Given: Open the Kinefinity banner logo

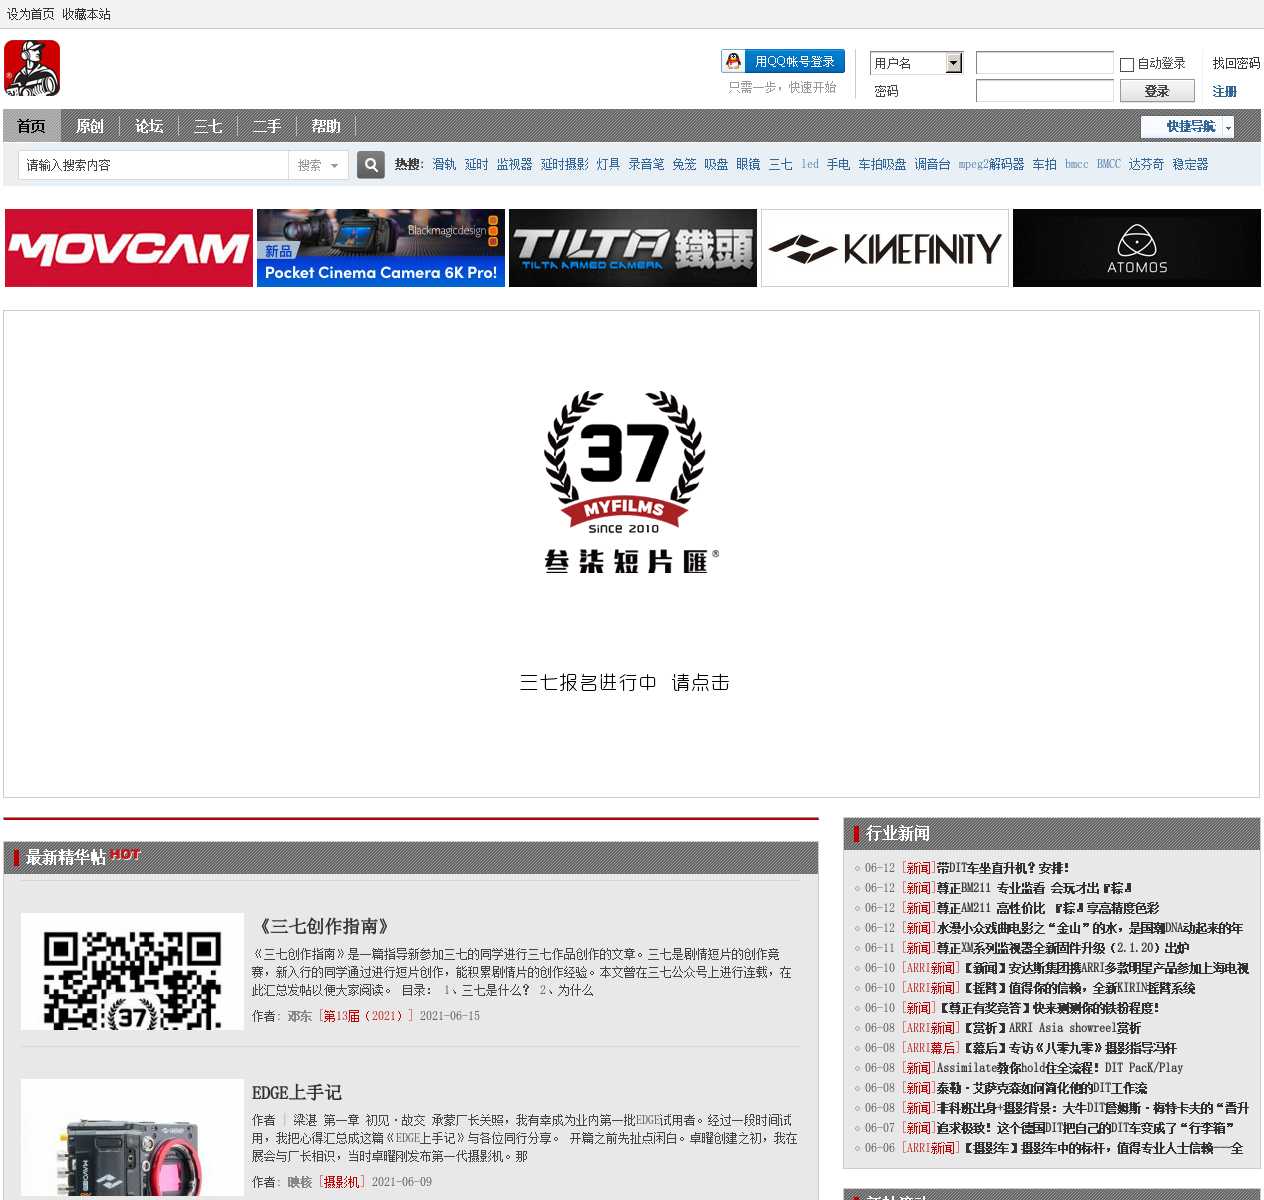Looking at the screenshot, I should coord(885,248).
